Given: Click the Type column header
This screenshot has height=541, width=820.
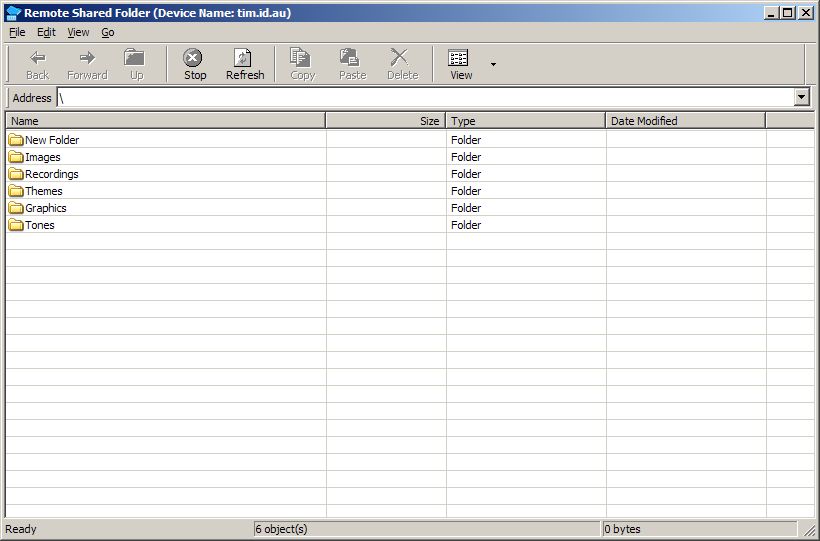Looking at the screenshot, I should 525,121.
